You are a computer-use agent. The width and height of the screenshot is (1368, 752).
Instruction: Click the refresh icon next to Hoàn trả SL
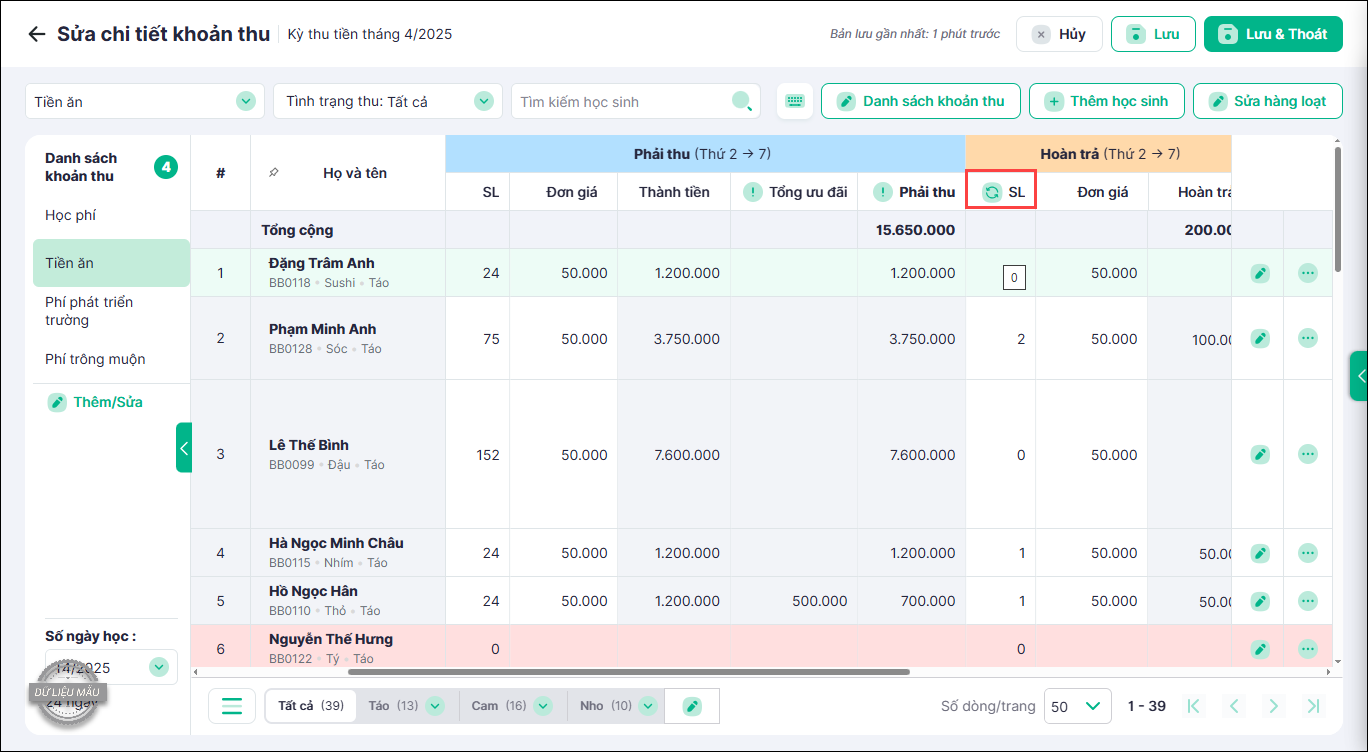click(992, 192)
